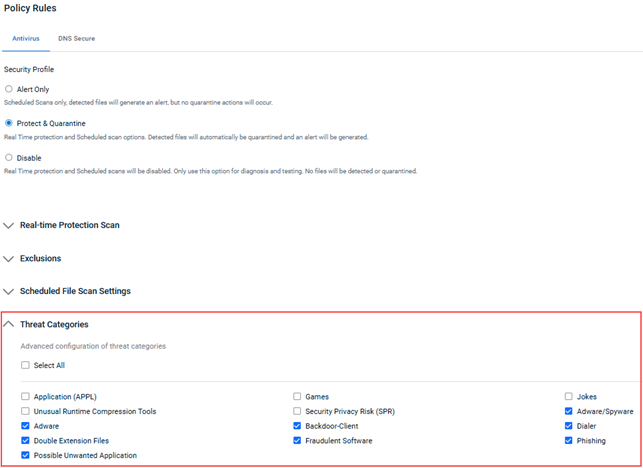This screenshot has height=468, width=643.
Task: Check Unusual Runtime Compression Tools
Action: pyautogui.click(x=25, y=411)
